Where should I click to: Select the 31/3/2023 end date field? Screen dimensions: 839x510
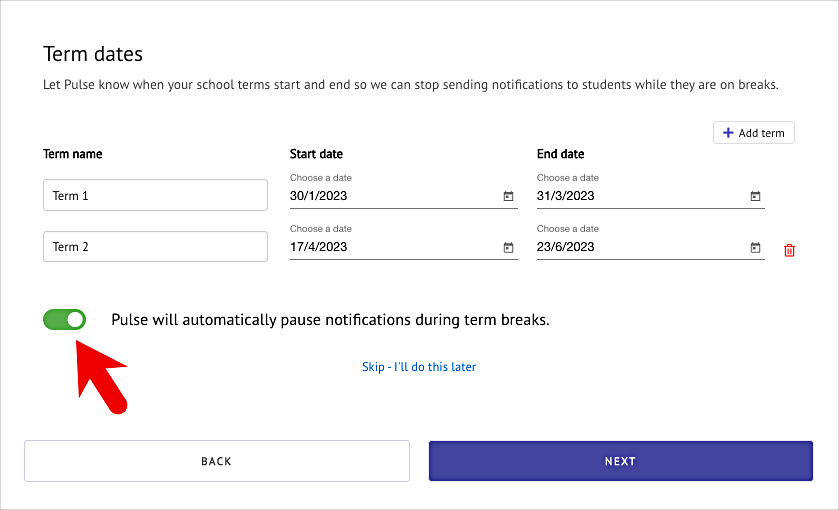[x=650, y=196]
